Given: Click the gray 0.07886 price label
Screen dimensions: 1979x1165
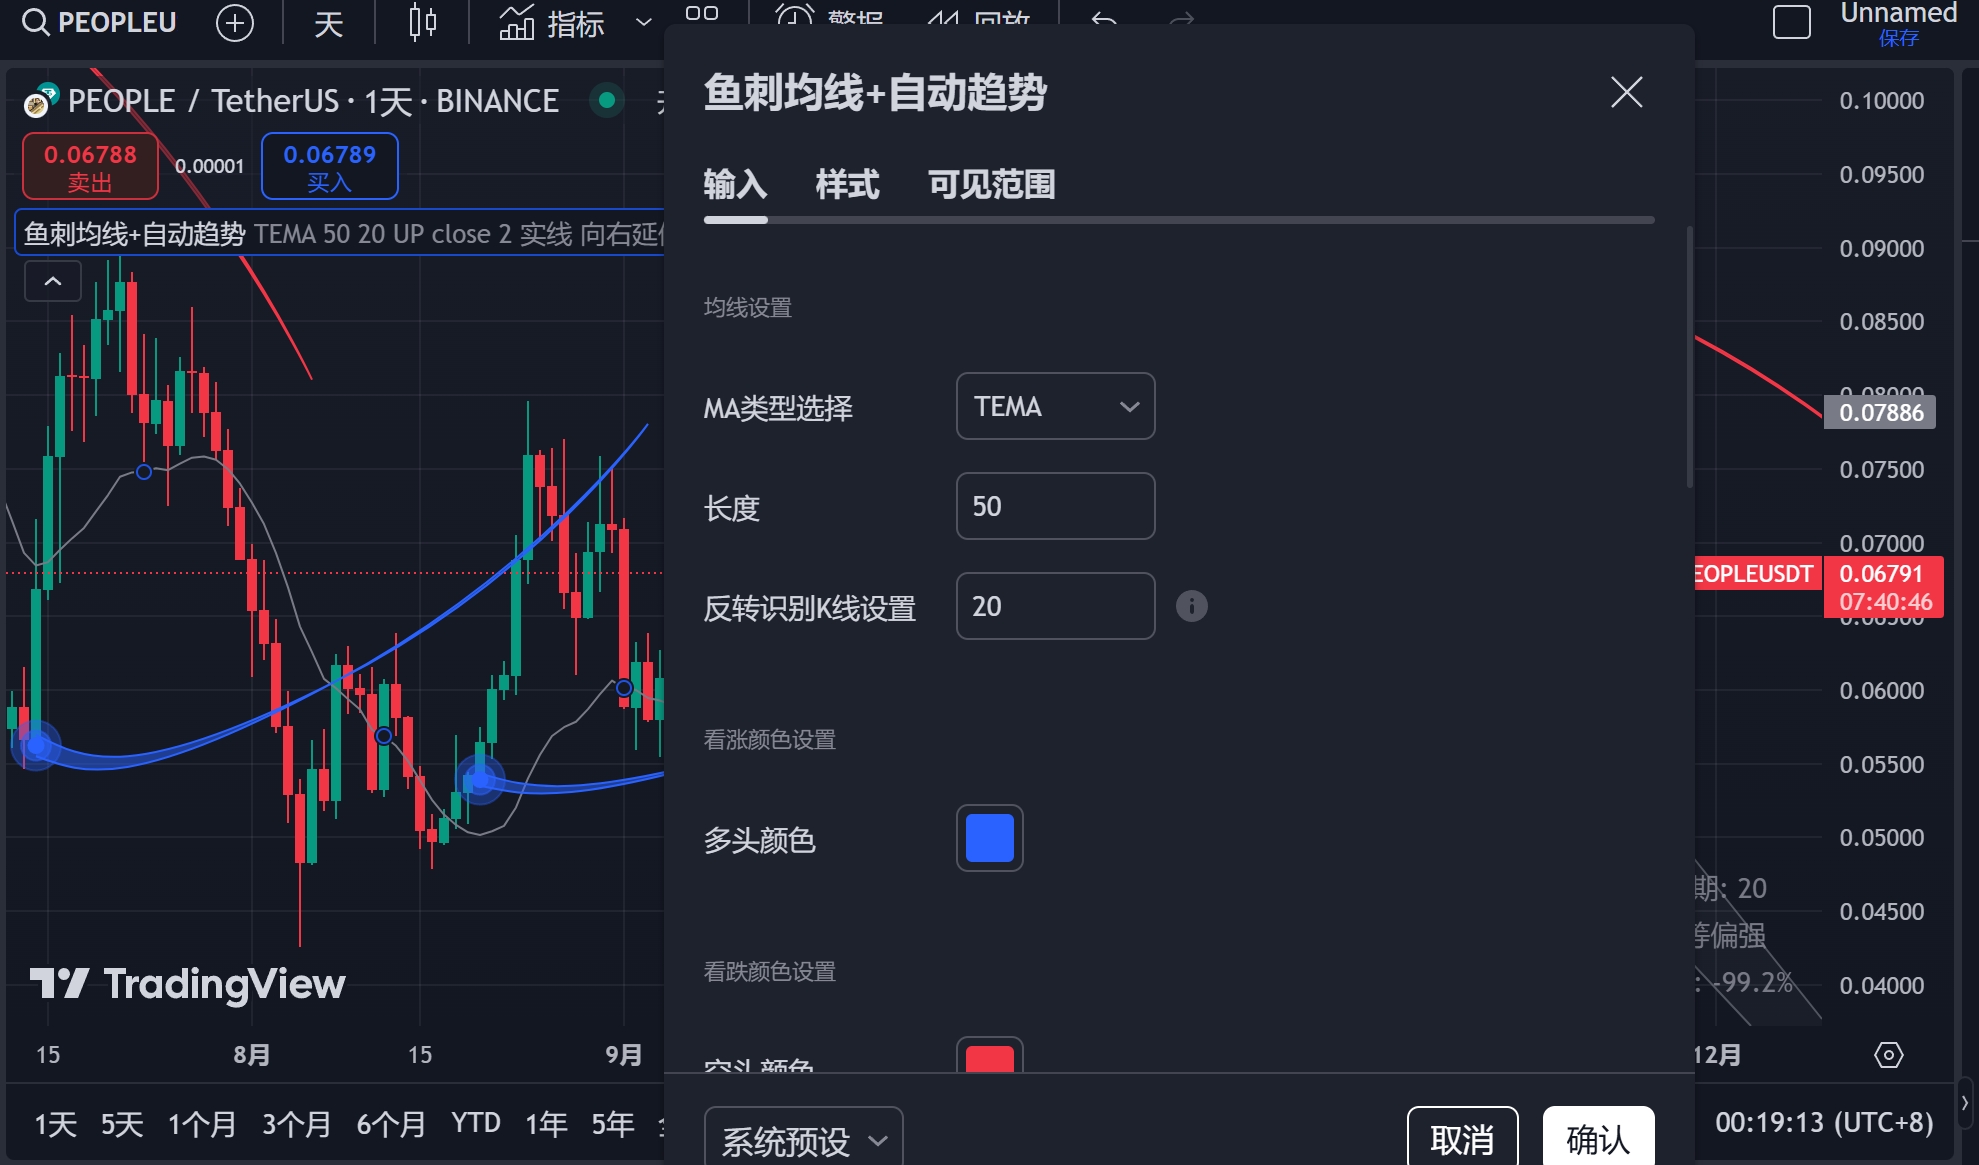Looking at the screenshot, I should [1880, 412].
